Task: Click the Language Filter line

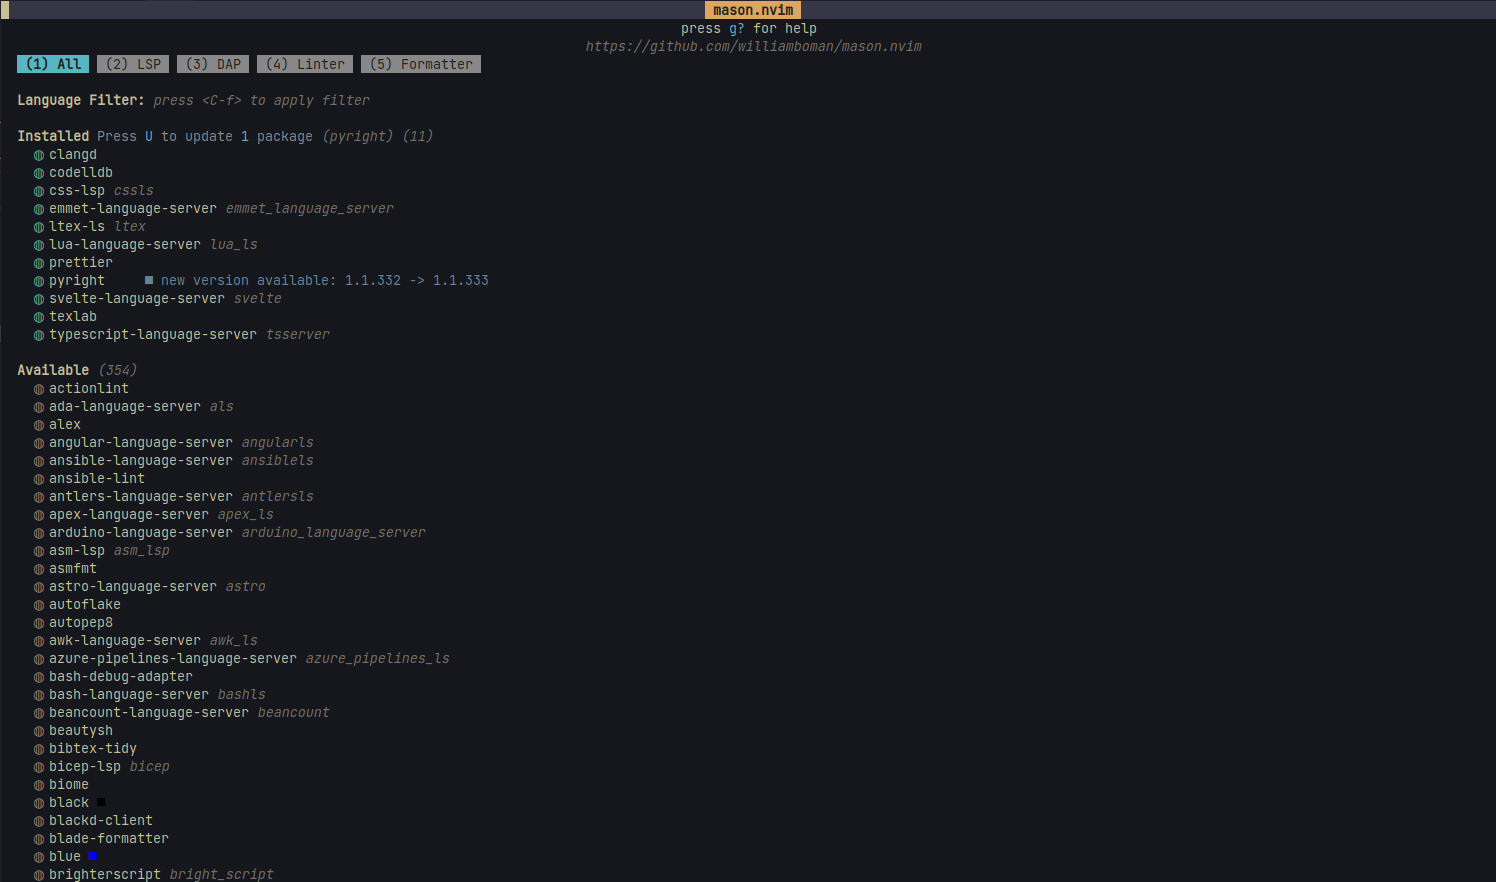Action: (193, 100)
